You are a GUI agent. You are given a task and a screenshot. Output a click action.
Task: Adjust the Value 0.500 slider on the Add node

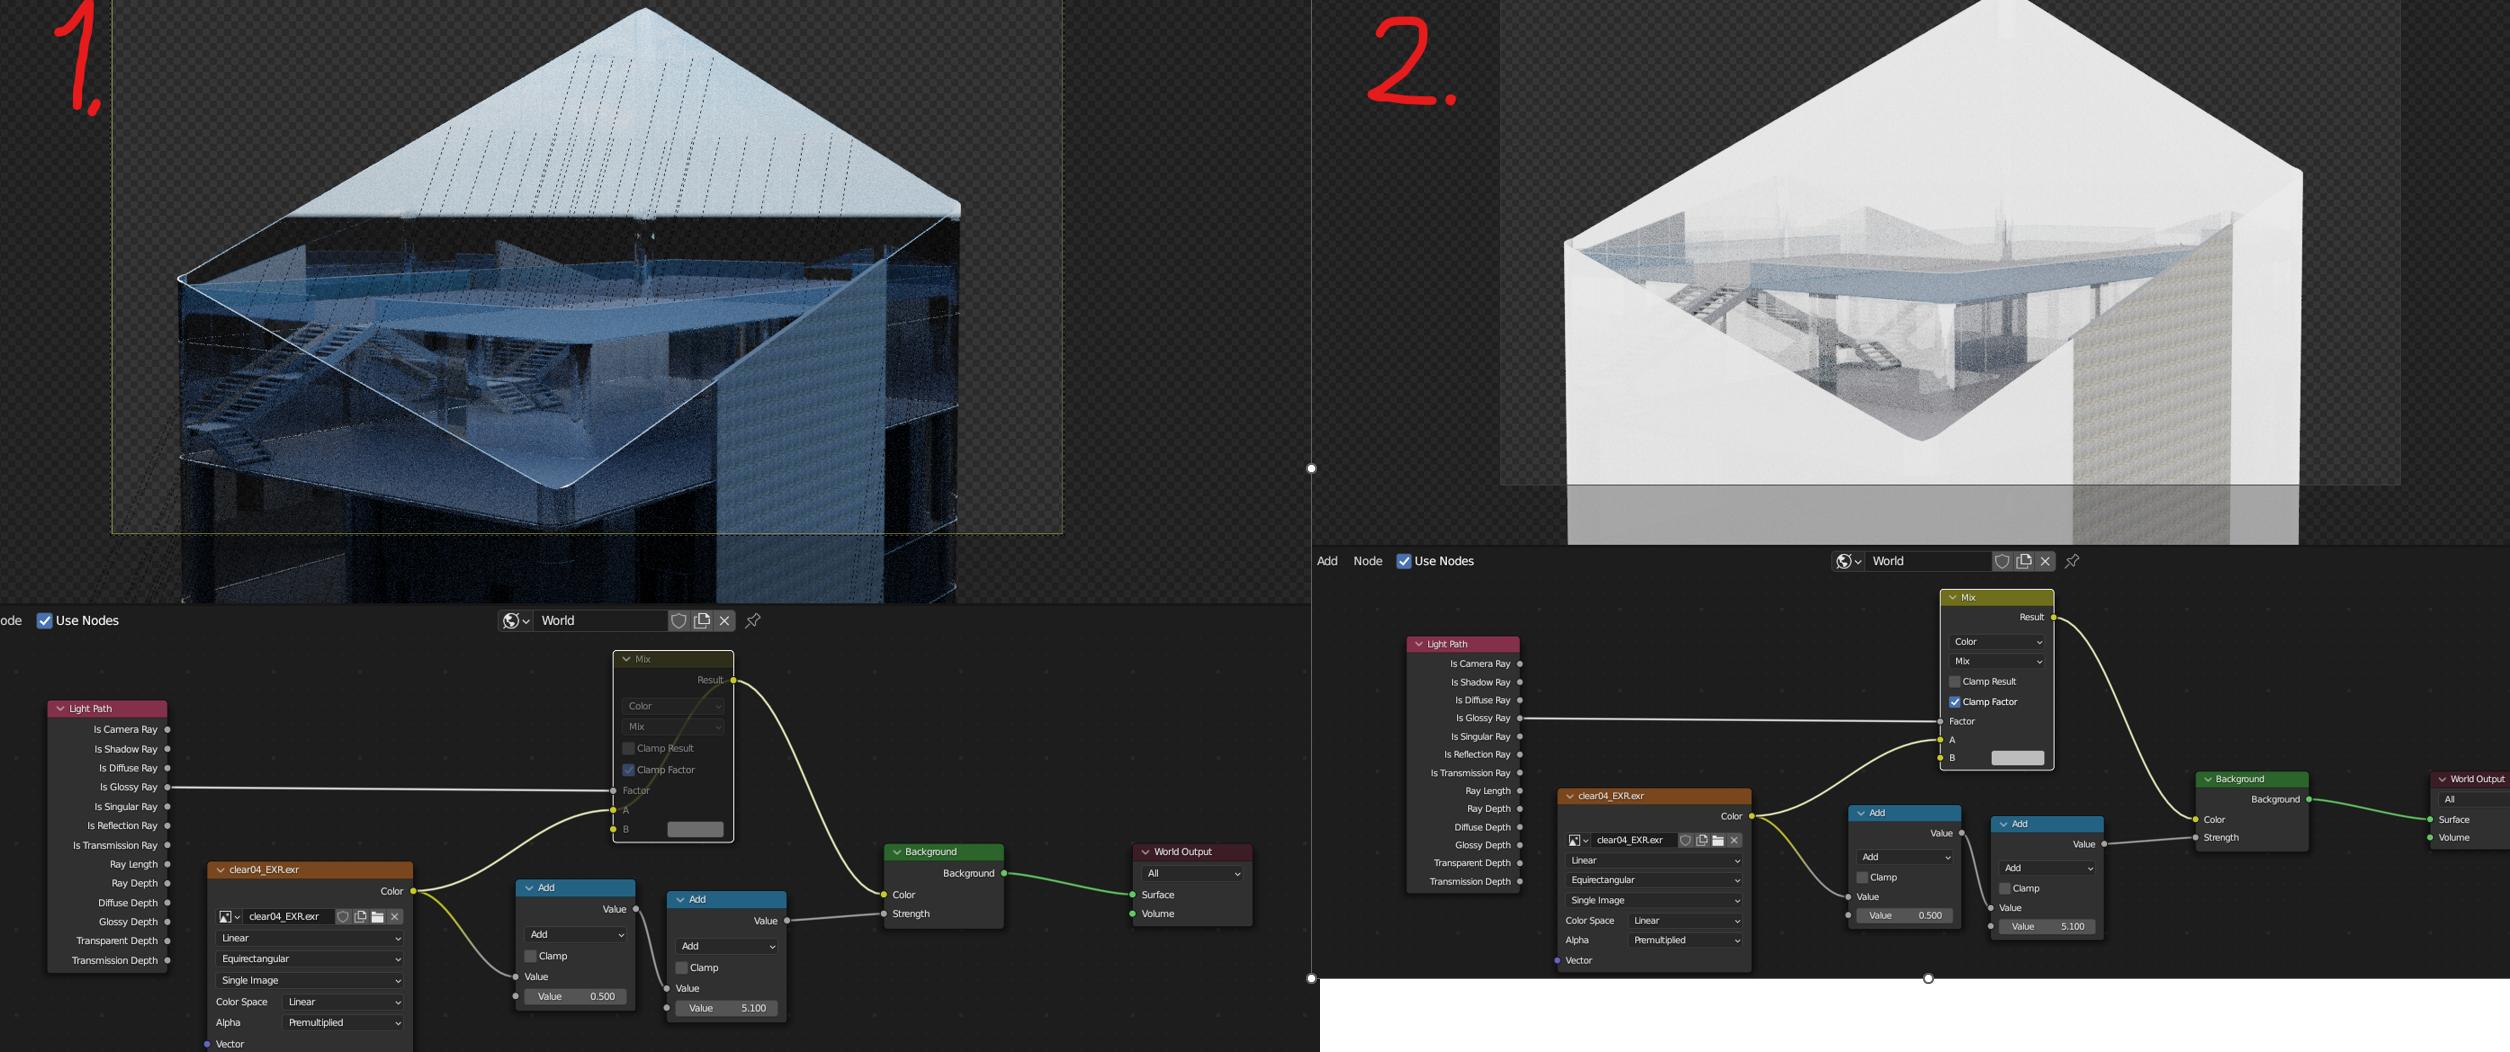[575, 996]
